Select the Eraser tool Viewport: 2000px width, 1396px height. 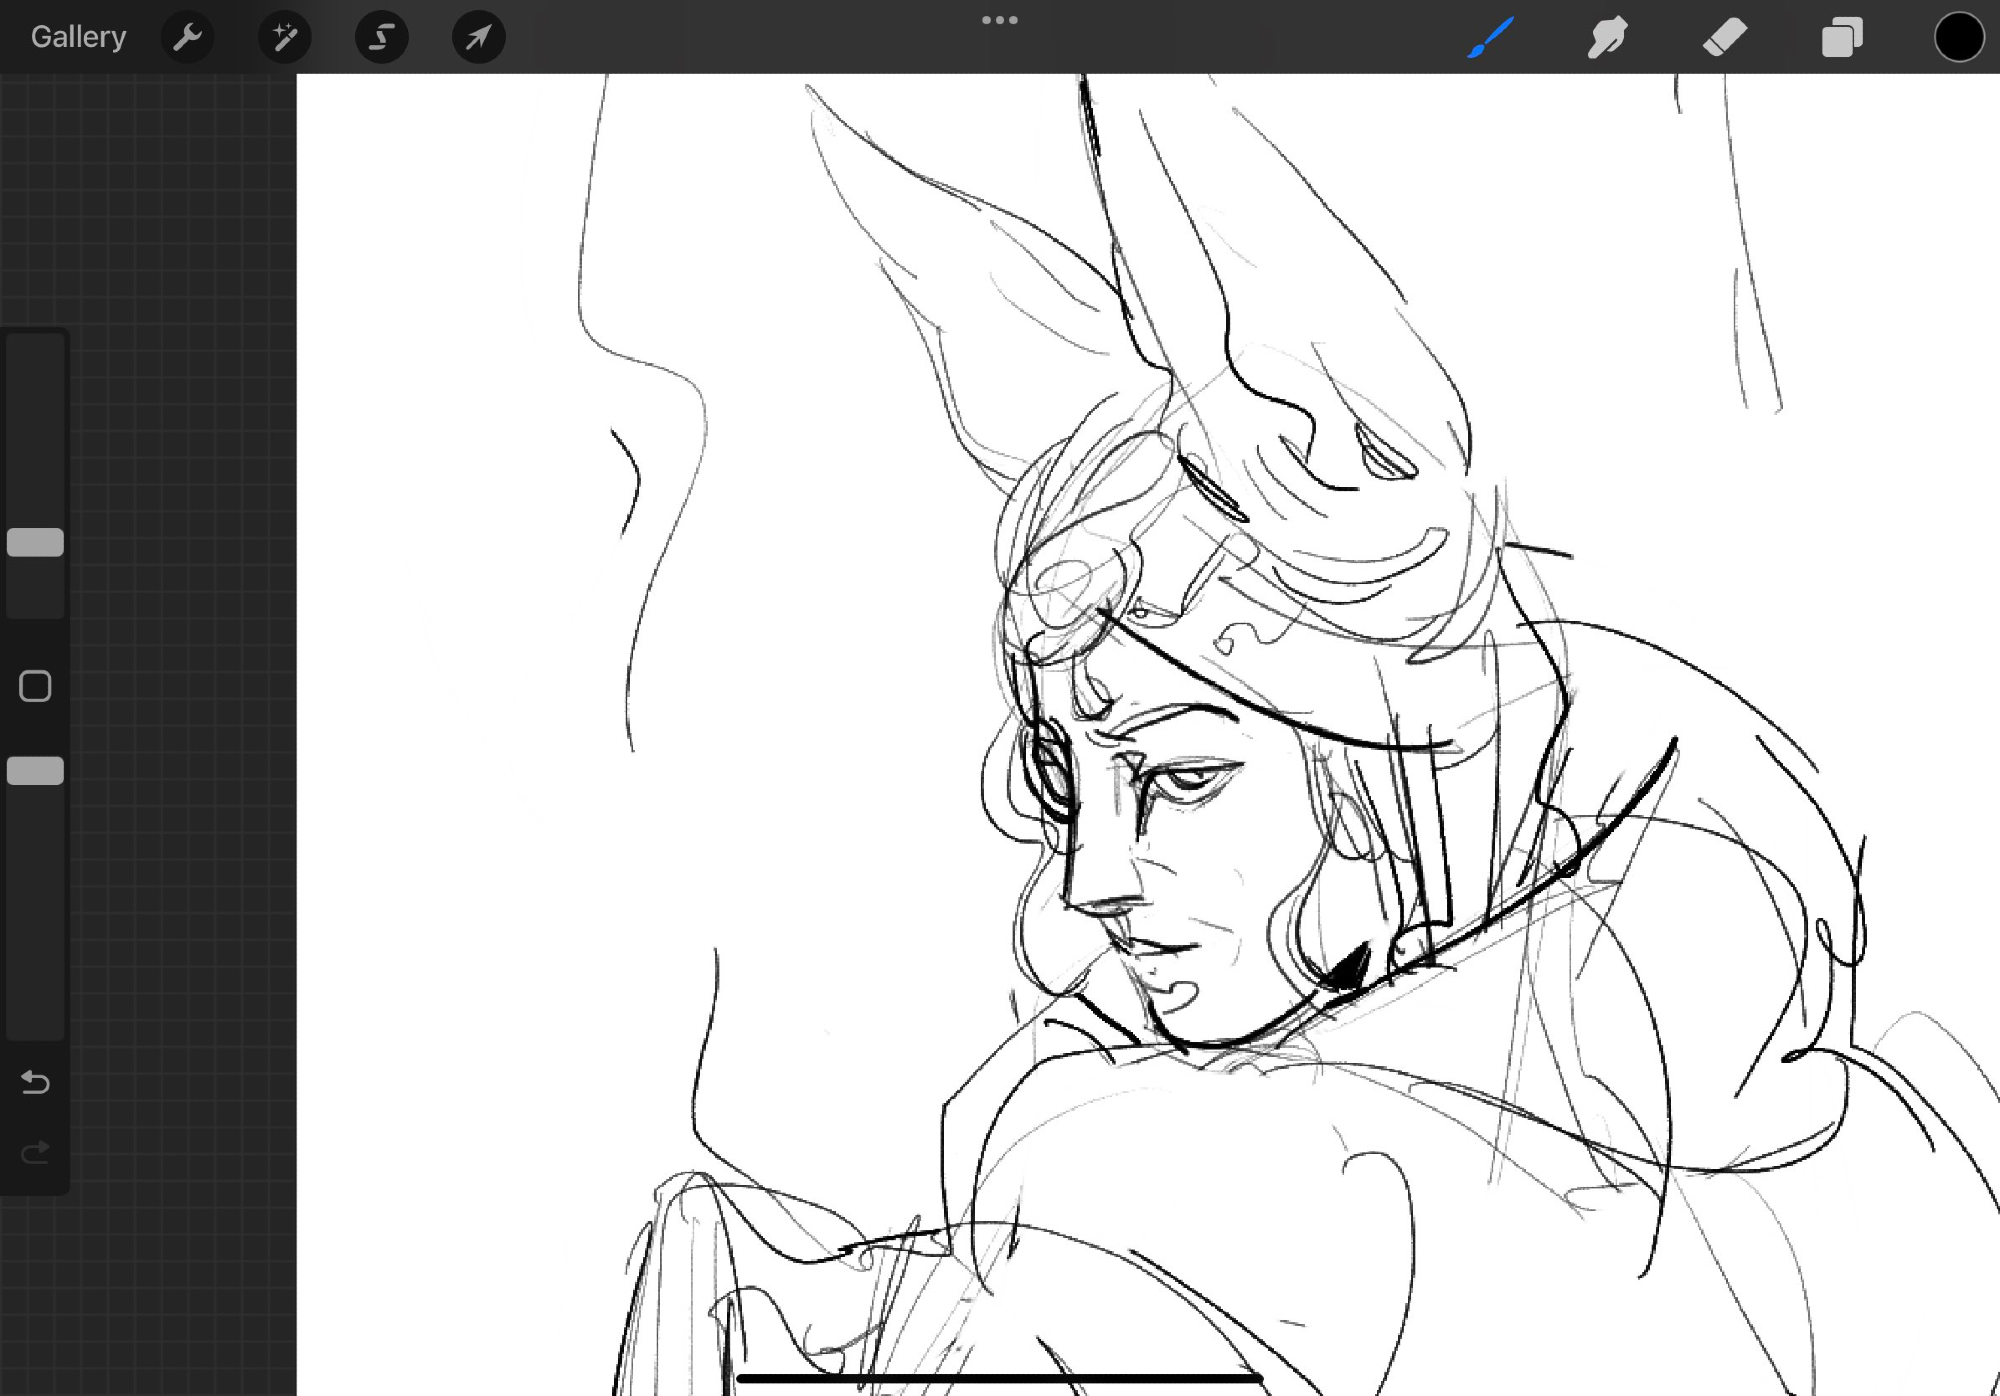click(x=1724, y=37)
